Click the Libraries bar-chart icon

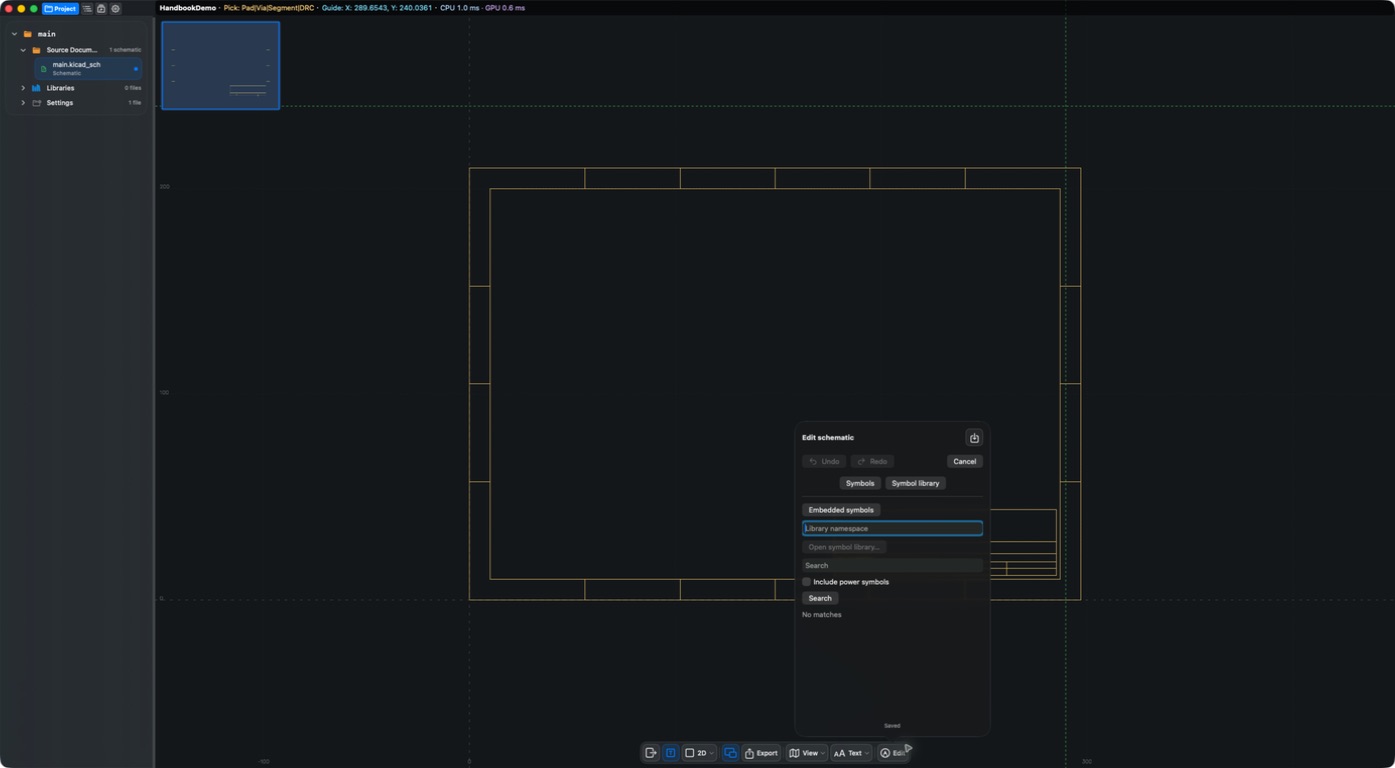[37, 88]
